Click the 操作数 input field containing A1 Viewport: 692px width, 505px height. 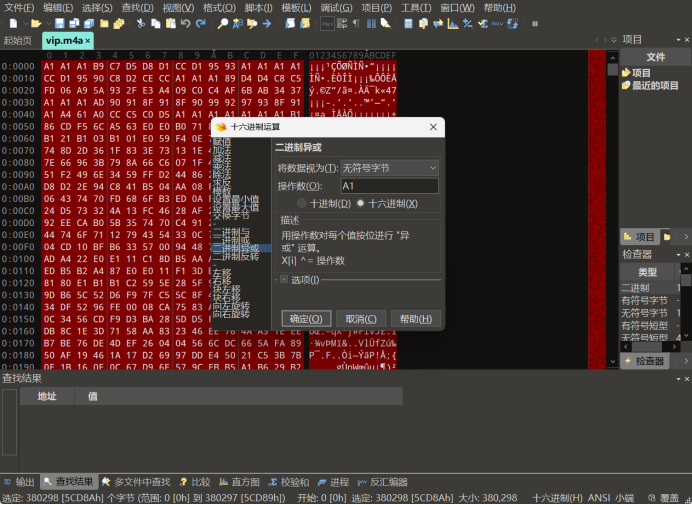pyautogui.click(x=390, y=186)
